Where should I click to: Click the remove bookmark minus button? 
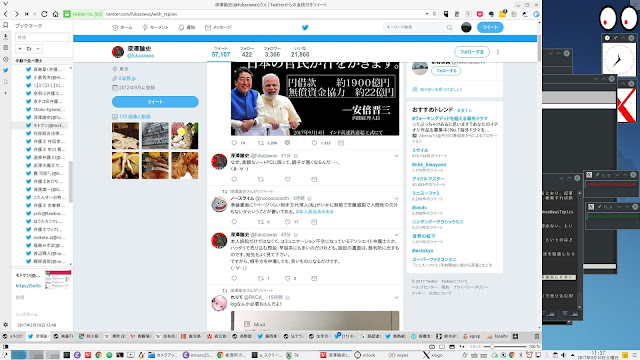[38, 49]
